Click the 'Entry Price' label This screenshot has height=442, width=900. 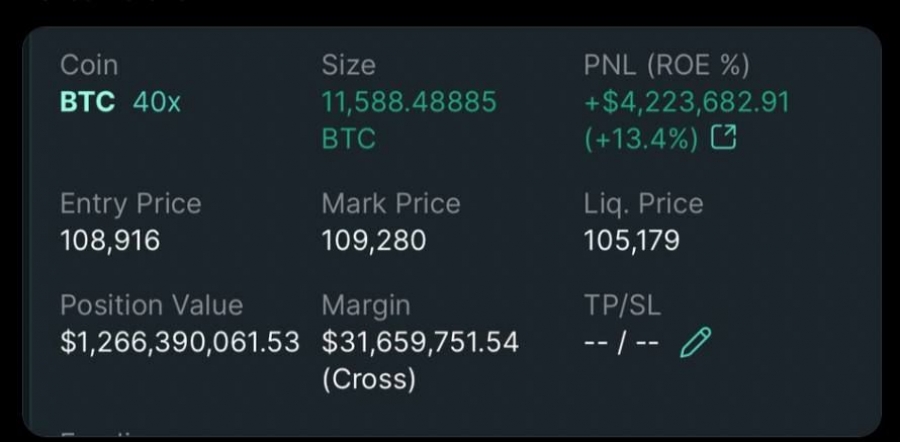pos(130,204)
